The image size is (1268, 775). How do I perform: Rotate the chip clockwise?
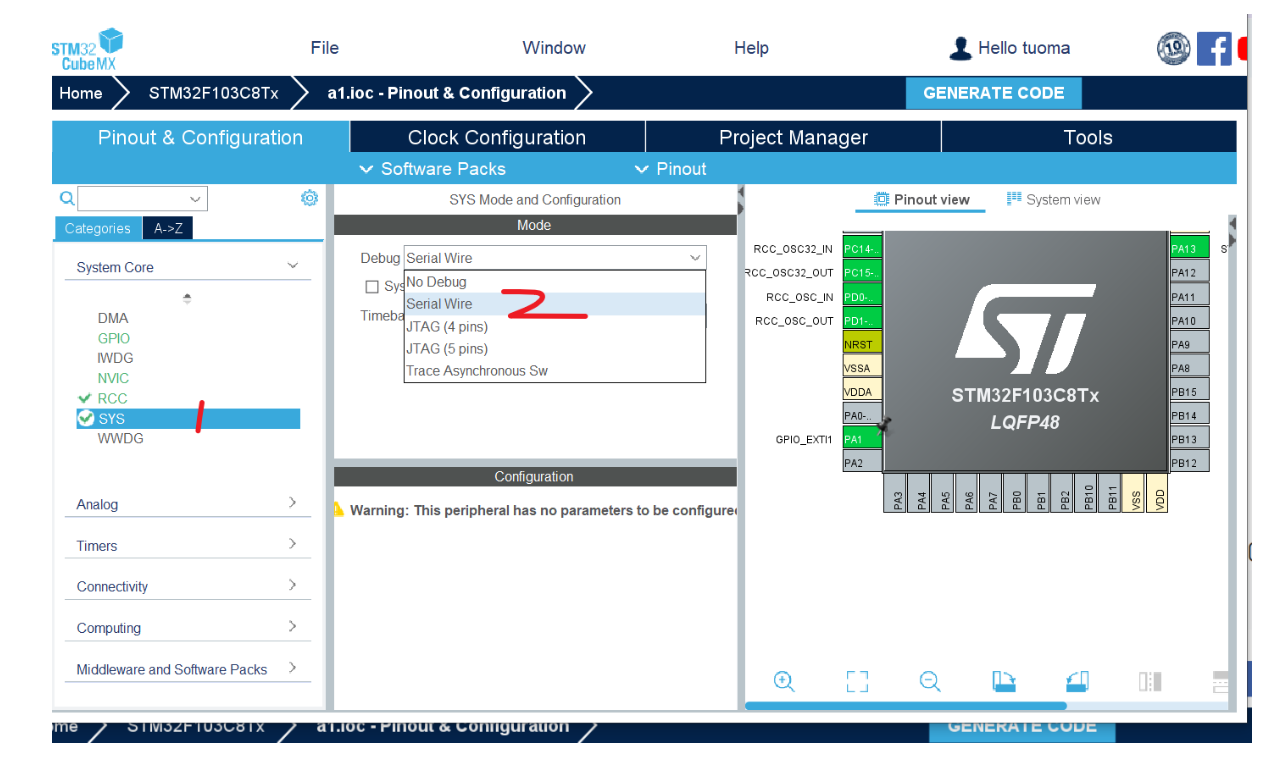(x=1004, y=681)
